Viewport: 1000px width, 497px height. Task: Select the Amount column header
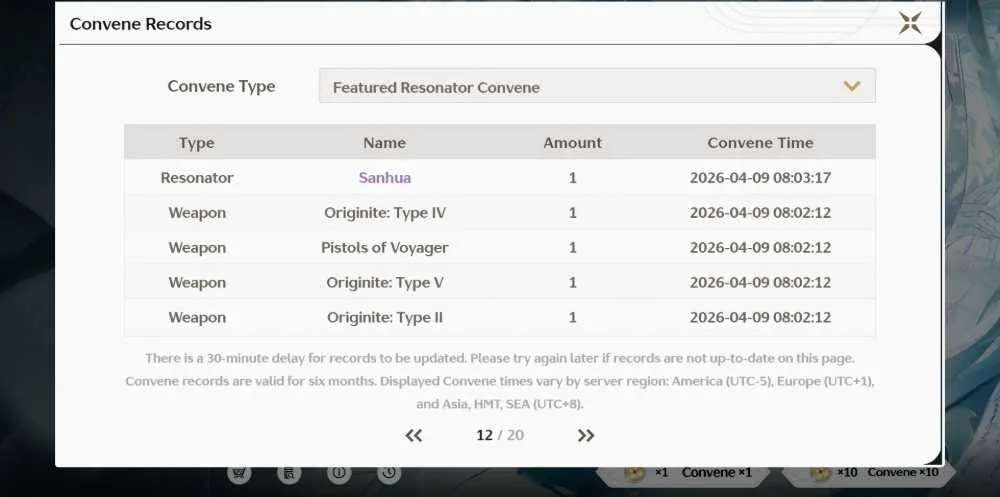573,143
